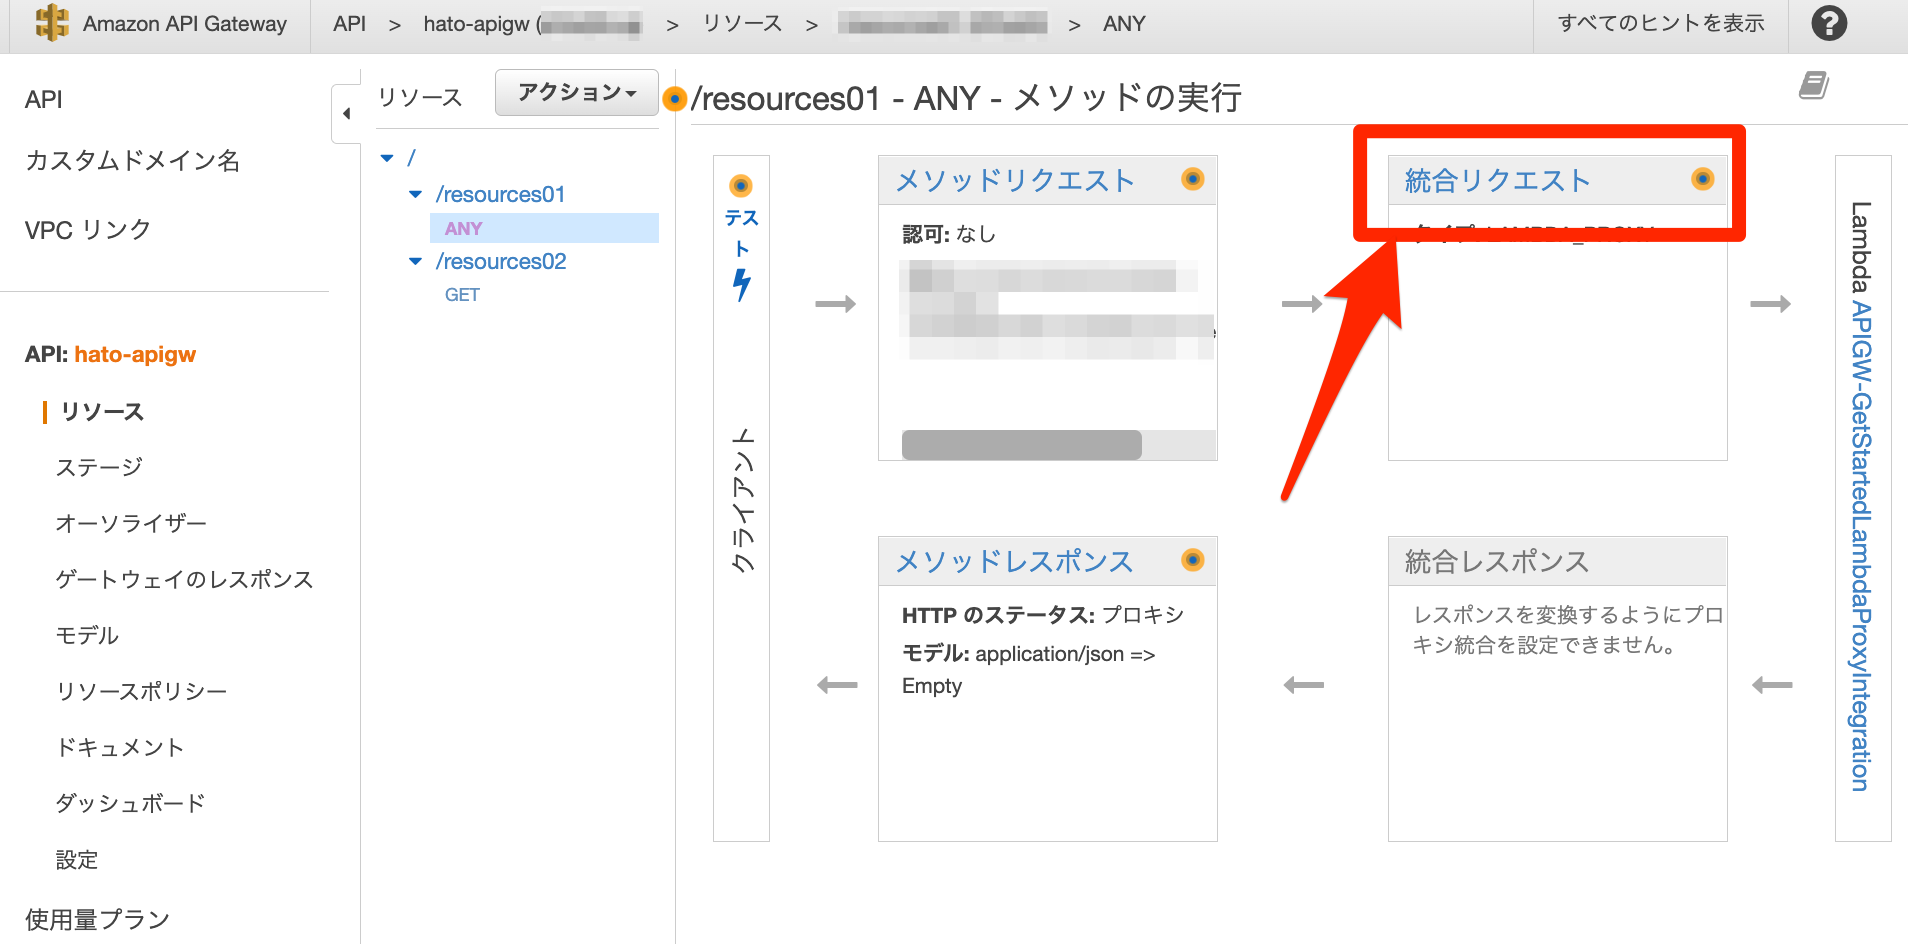
Task: Select ステージ in the left sidebar
Action: point(97,466)
